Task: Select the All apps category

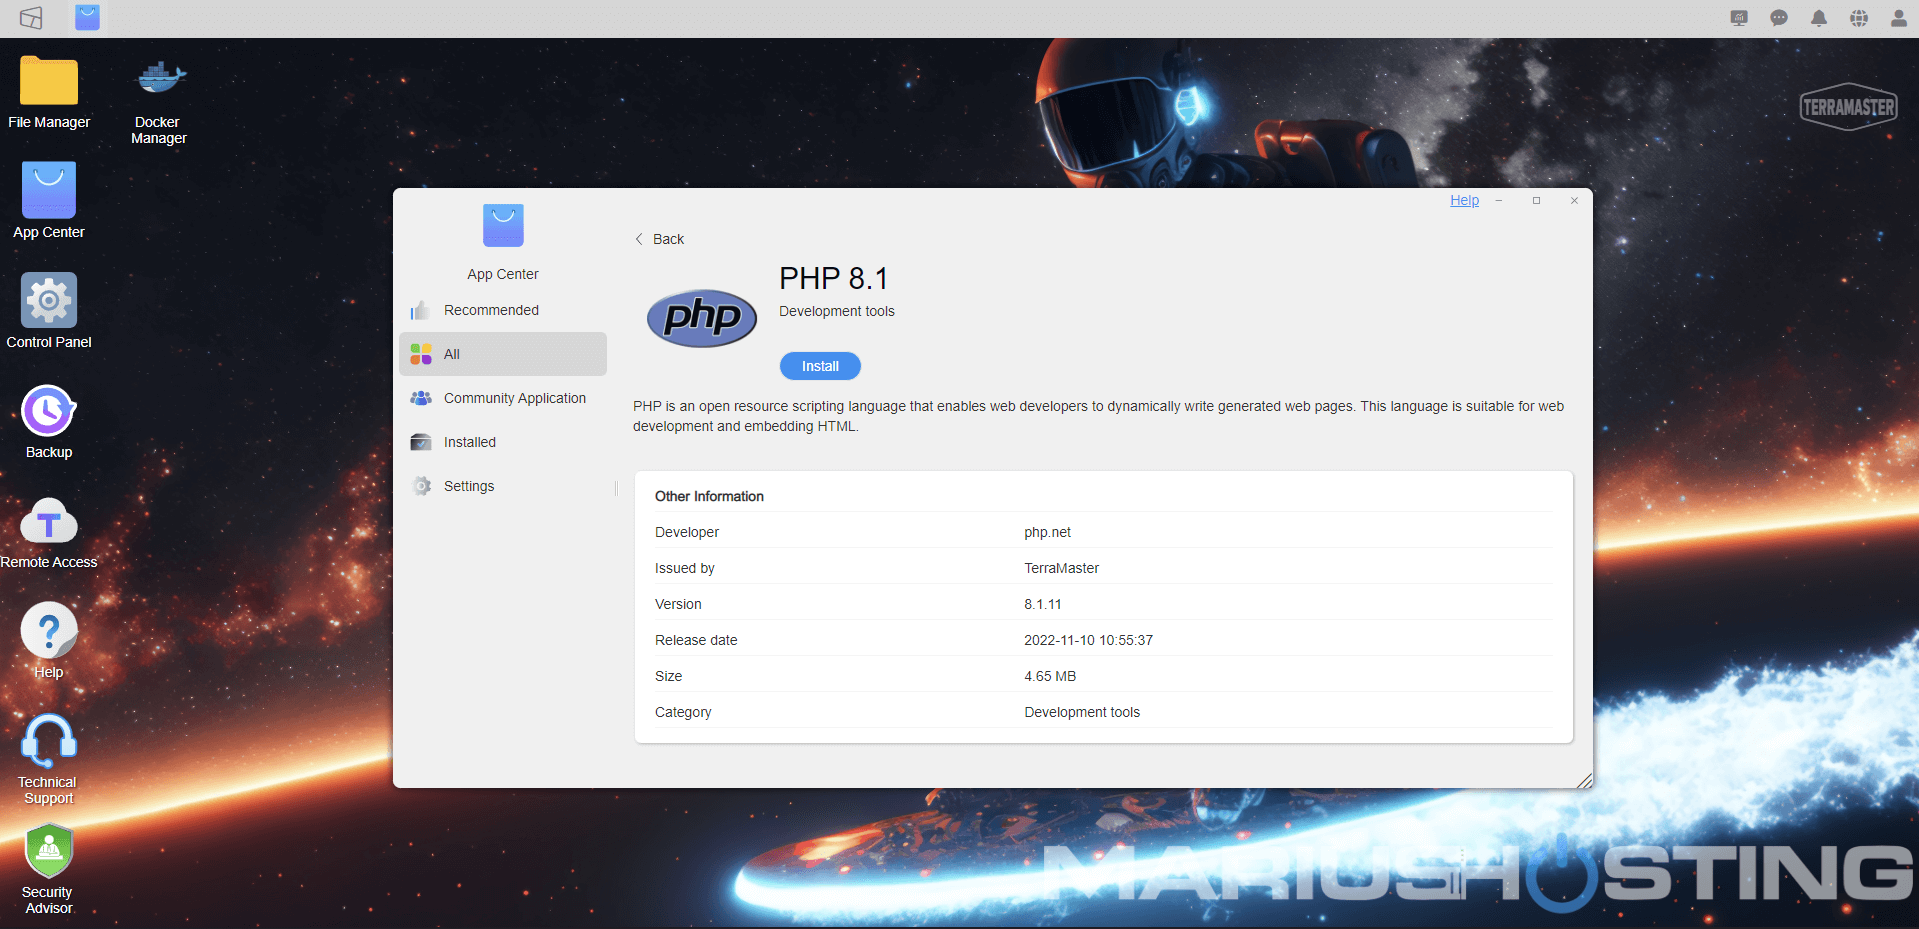Action: pyautogui.click(x=503, y=354)
